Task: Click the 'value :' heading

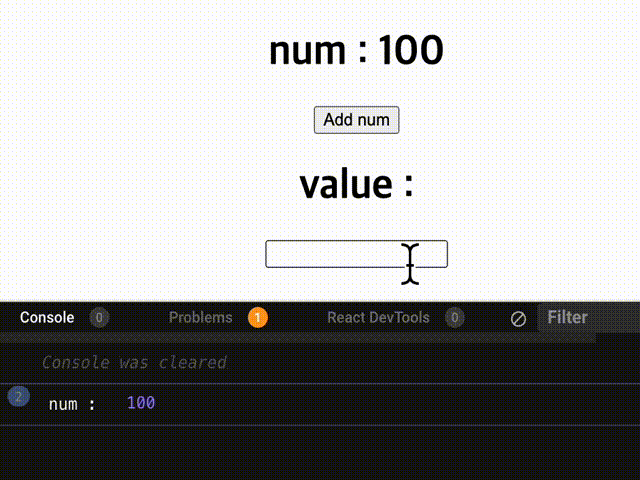Action: (x=356, y=184)
